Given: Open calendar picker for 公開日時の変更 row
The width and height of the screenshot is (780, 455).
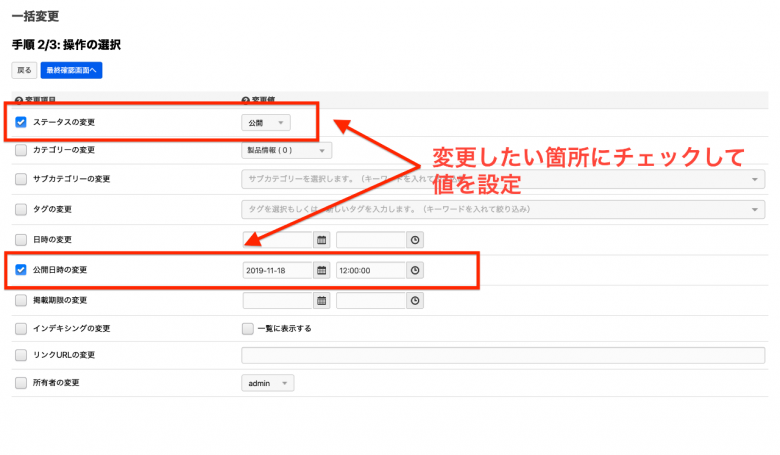Looking at the screenshot, I should tap(322, 271).
